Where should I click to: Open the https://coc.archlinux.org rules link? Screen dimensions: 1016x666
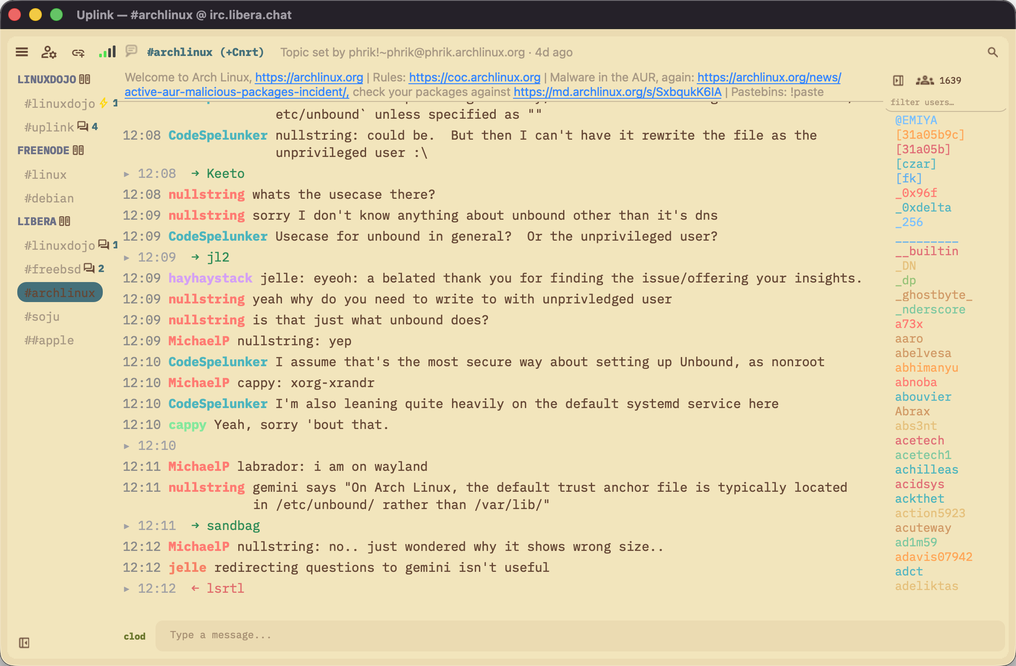click(x=474, y=77)
